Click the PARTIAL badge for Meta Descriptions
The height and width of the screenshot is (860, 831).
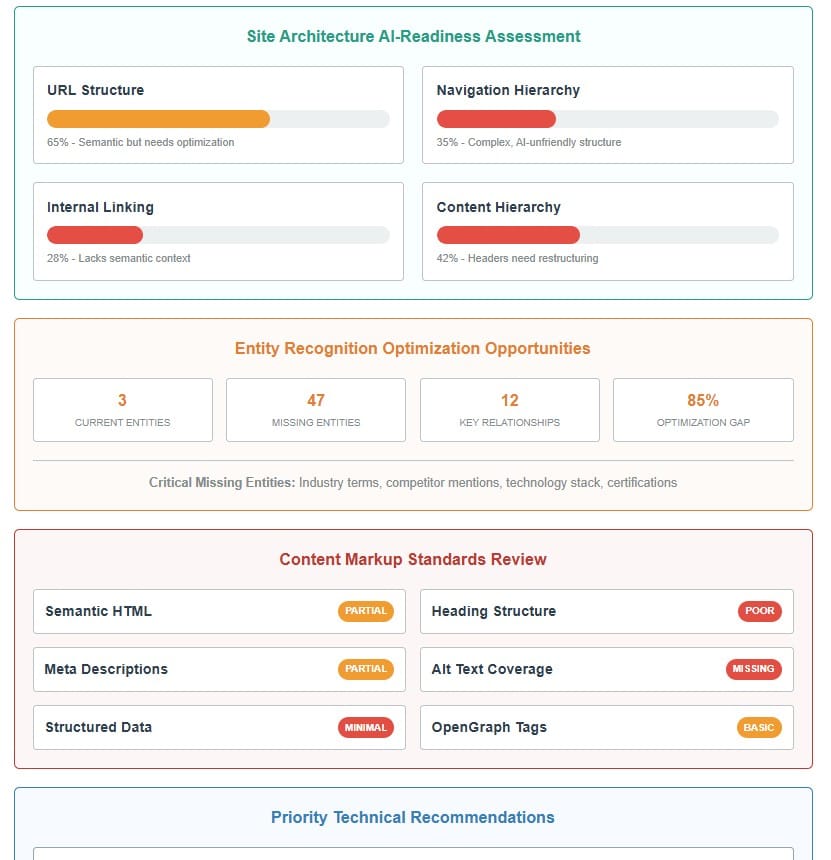366,669
